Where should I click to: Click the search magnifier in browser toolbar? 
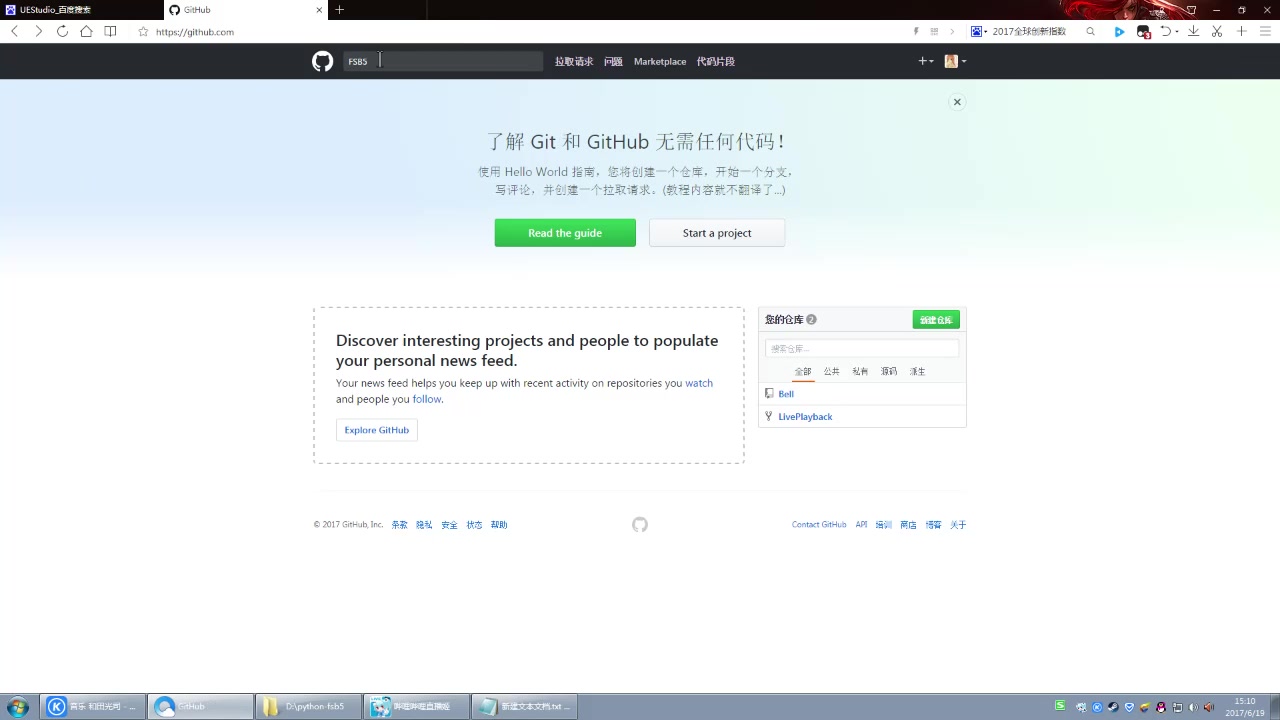point(1090,32)
